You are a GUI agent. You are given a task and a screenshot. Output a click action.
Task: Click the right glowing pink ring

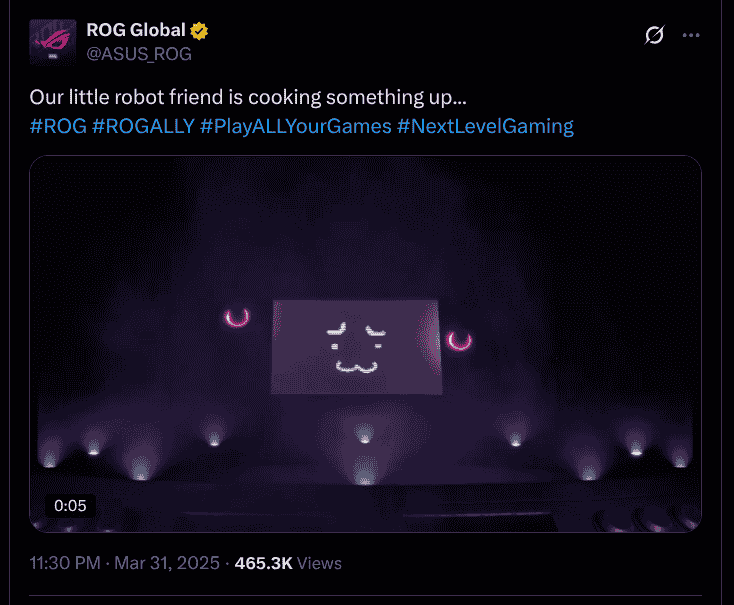click(459, 341)
